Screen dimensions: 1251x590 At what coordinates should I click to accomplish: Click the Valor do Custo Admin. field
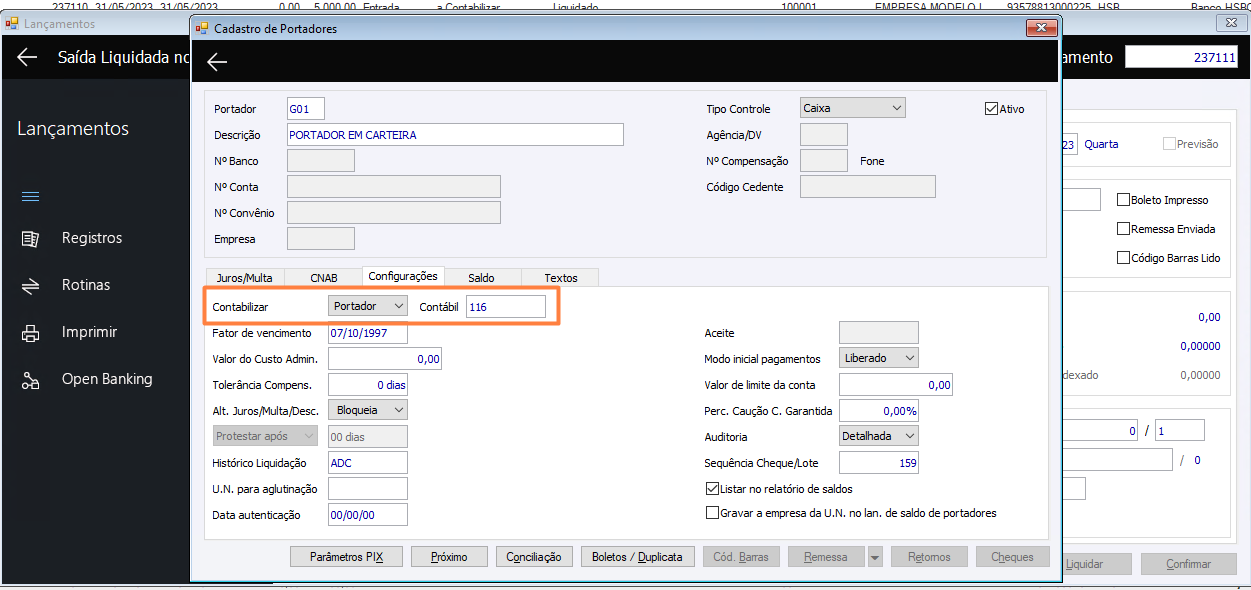tap(384, 358)
